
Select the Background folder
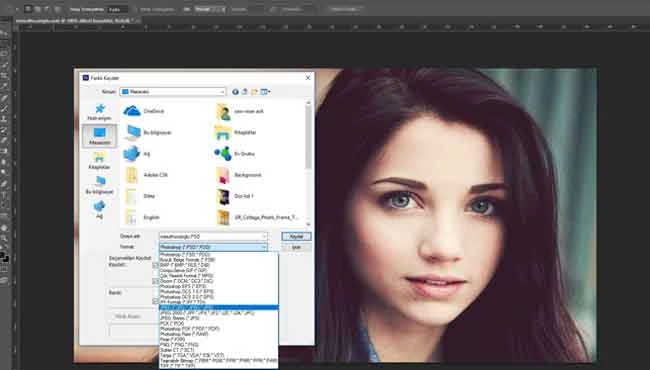coord(239,175)
